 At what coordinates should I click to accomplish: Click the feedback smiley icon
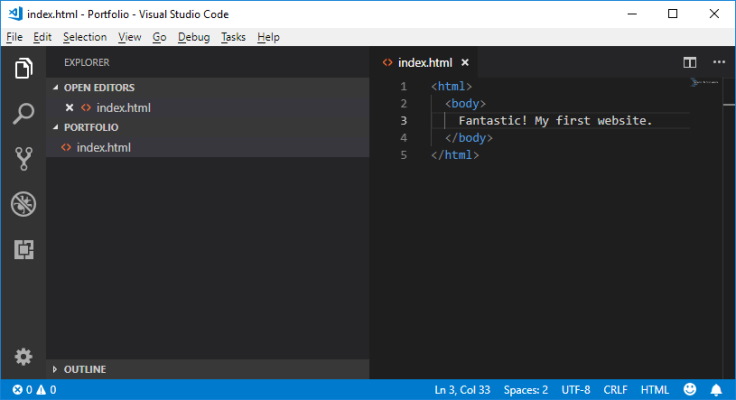(x=690, y=390)
